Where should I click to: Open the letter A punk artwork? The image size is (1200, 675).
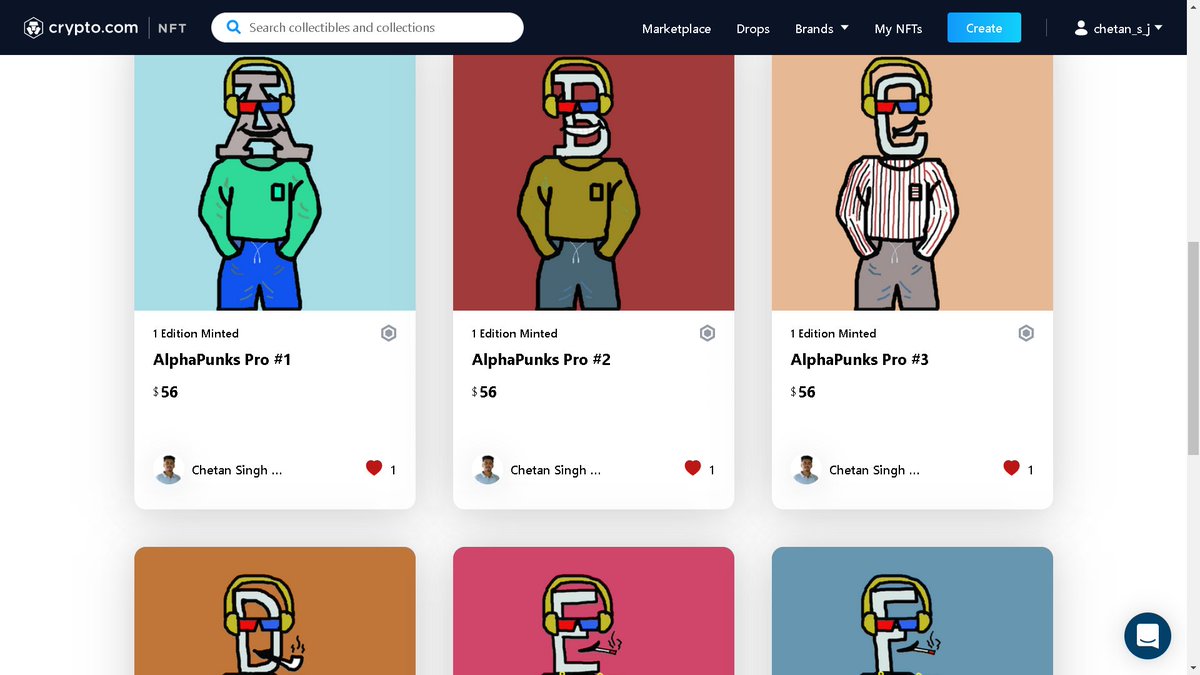click(x=275, y=182)
